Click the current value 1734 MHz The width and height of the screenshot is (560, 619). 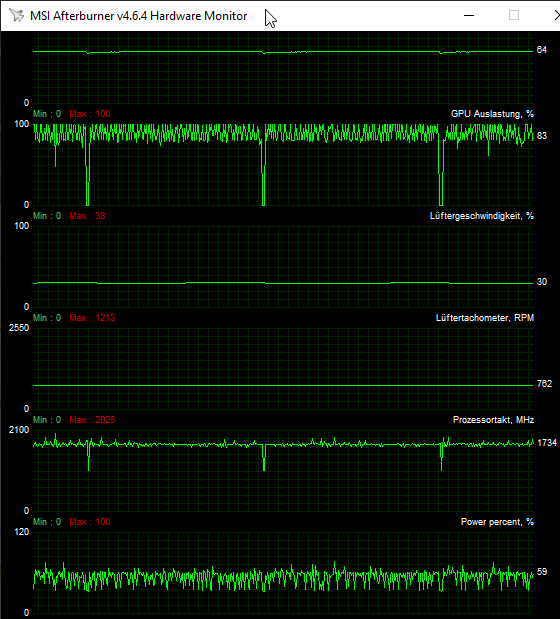coord(547,443)
